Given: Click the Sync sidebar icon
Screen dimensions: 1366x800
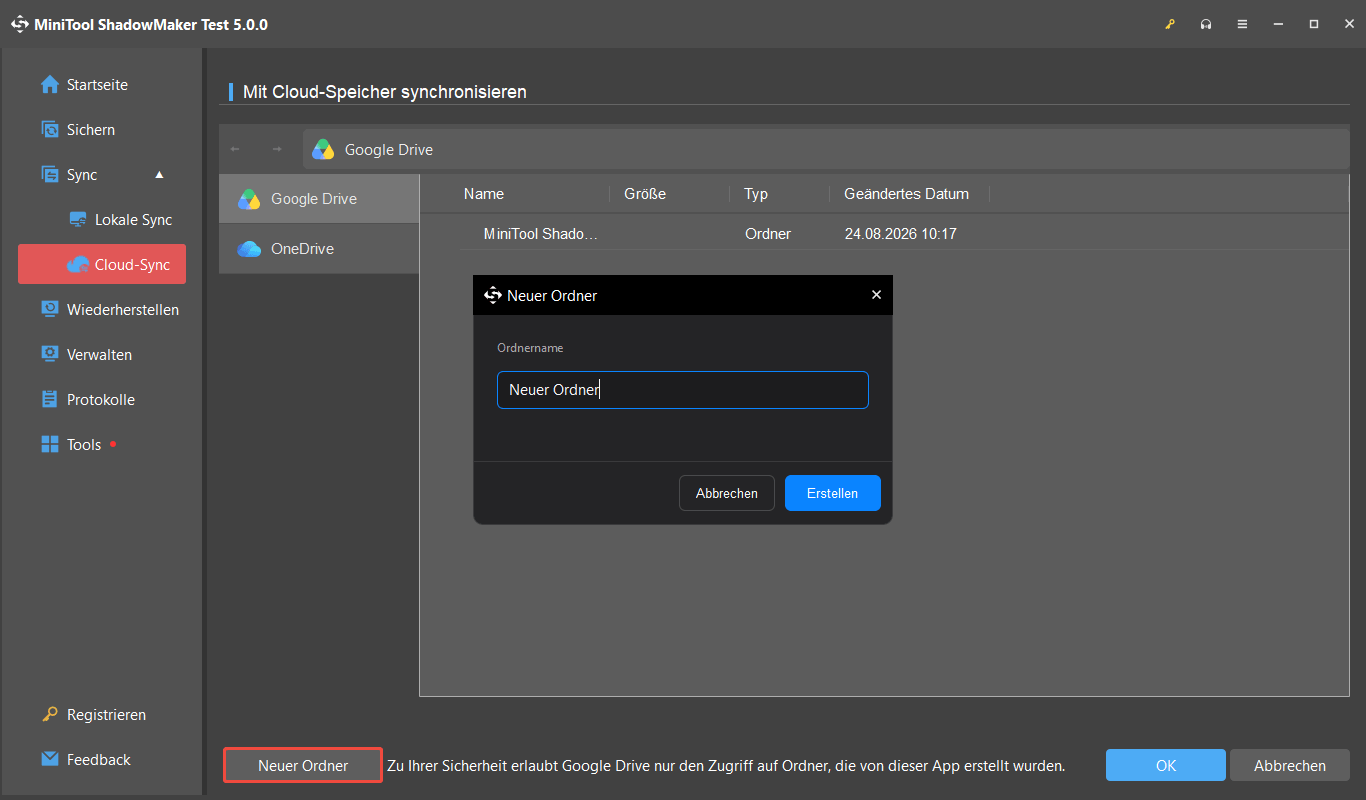Looking at the screenshot, I should point(50,175).
